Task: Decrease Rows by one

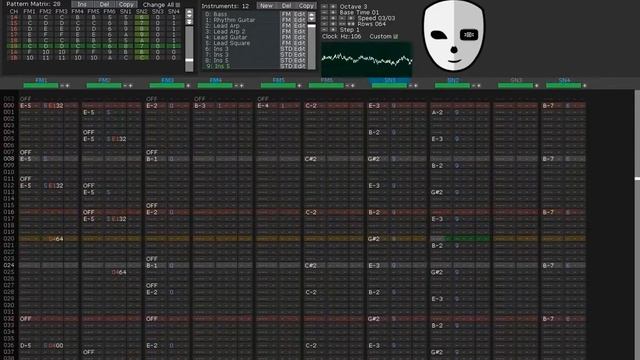Action: coord(324,24)
